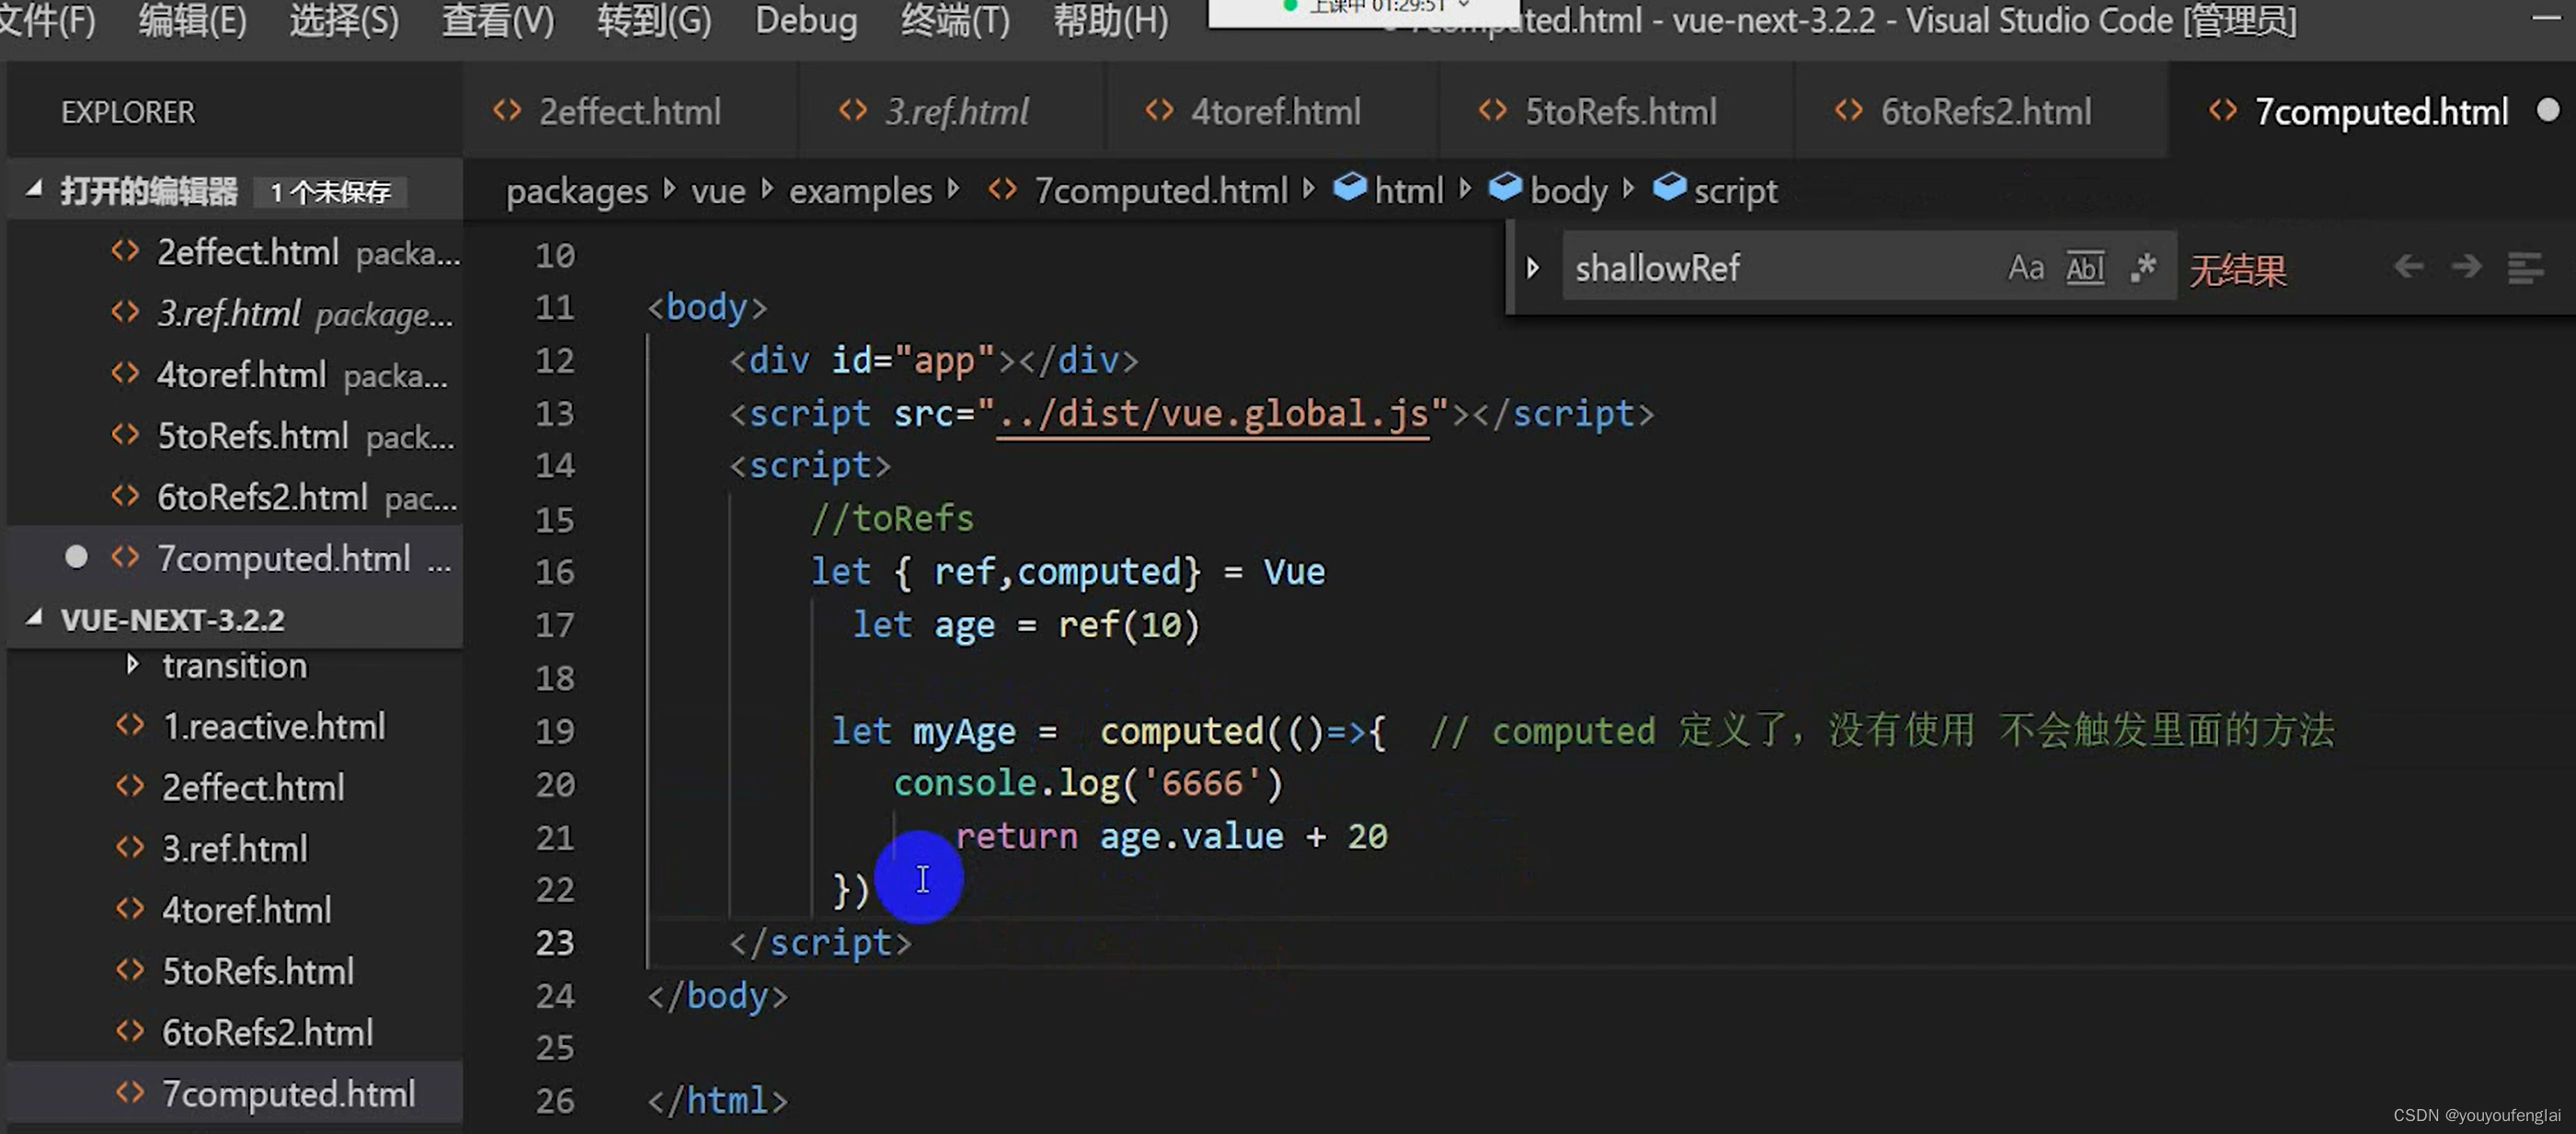This screenshot has width=2576, height=1134.
Task: Toggle match whole word option
Action: [2085, 268]
